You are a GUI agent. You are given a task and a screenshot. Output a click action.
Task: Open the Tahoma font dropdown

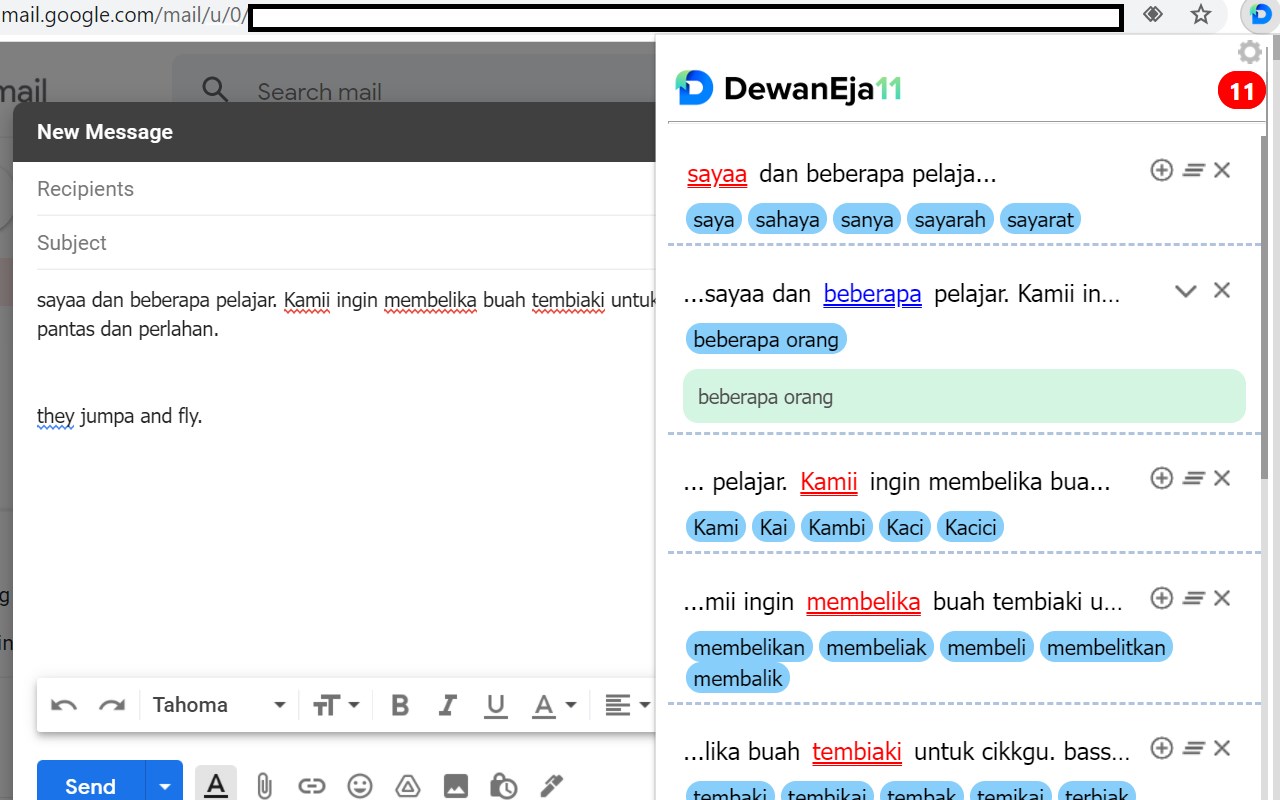pos(219,705)
